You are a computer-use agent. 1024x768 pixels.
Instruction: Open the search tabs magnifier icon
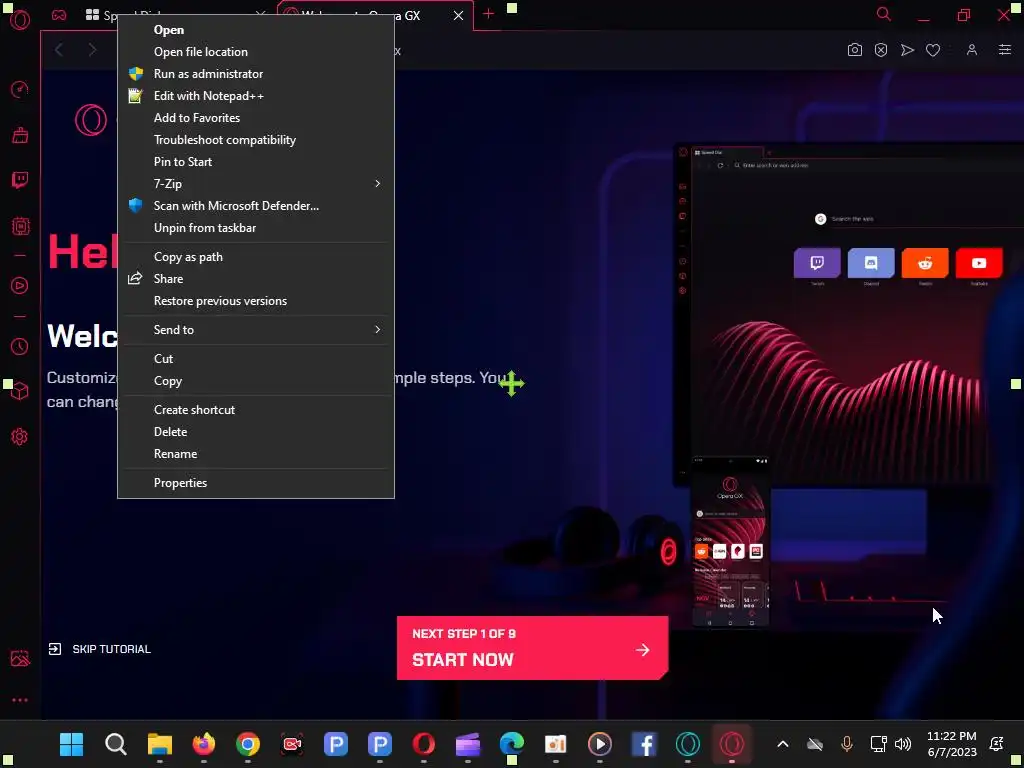coord(884,14)
